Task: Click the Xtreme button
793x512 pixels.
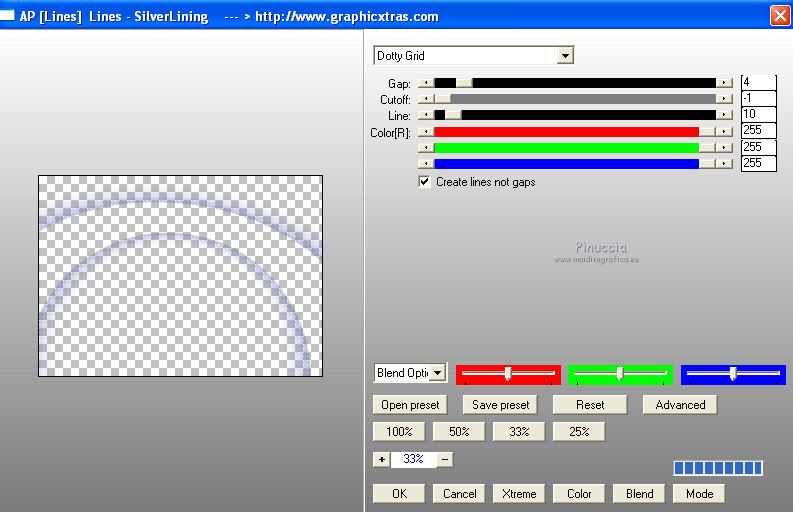Action: (519, 494)
